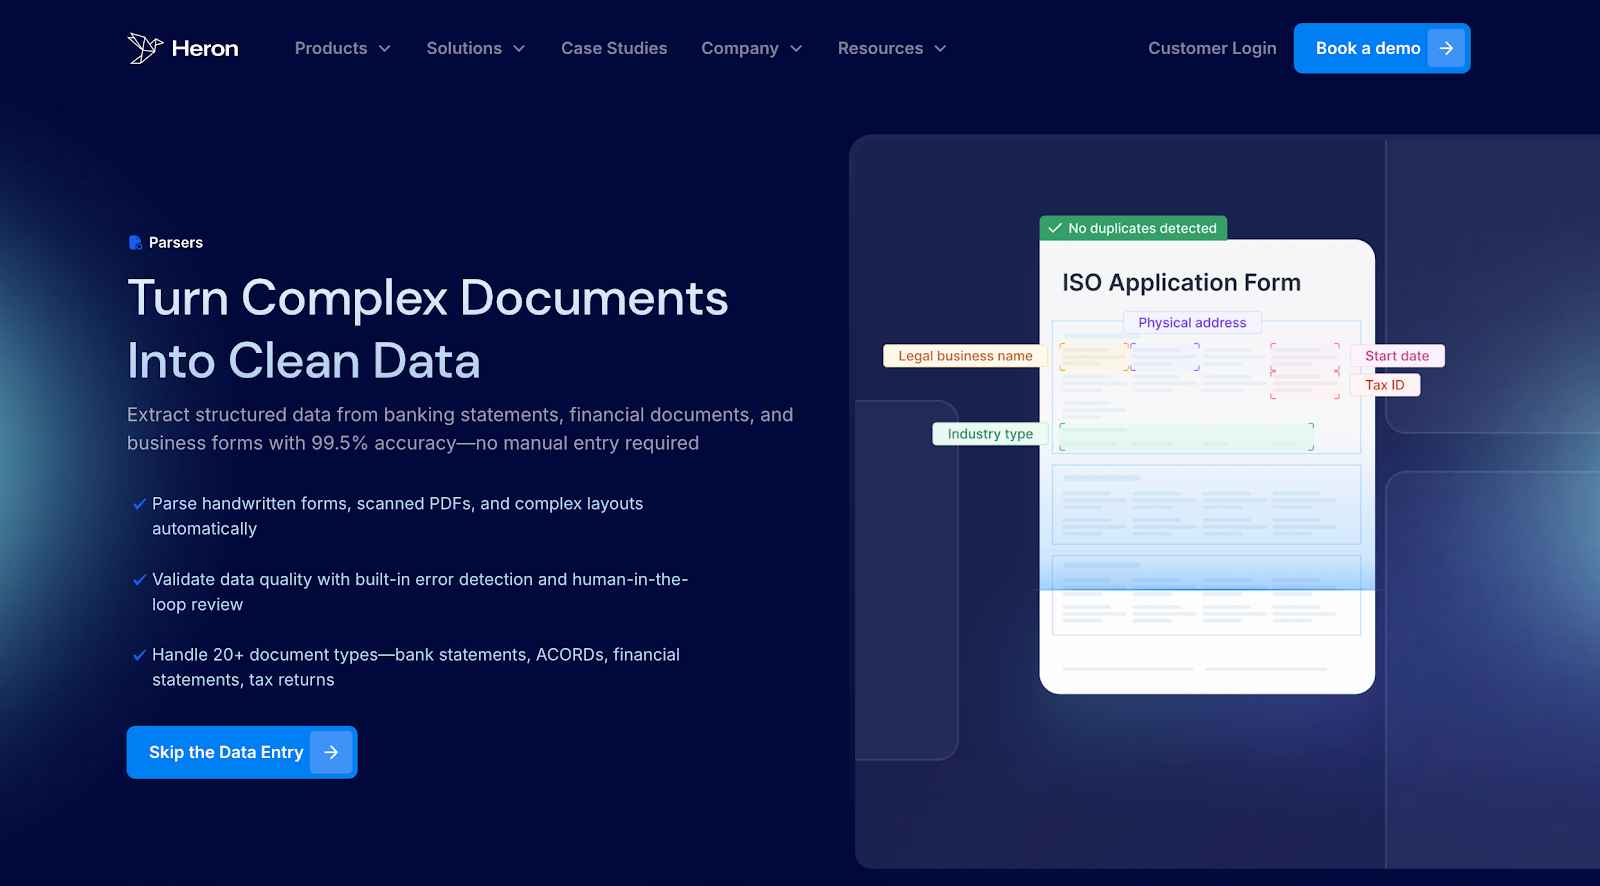Click the No duplicates detected badge
The width and height of the screenshot is (1600, 886).
[1133, 228]
